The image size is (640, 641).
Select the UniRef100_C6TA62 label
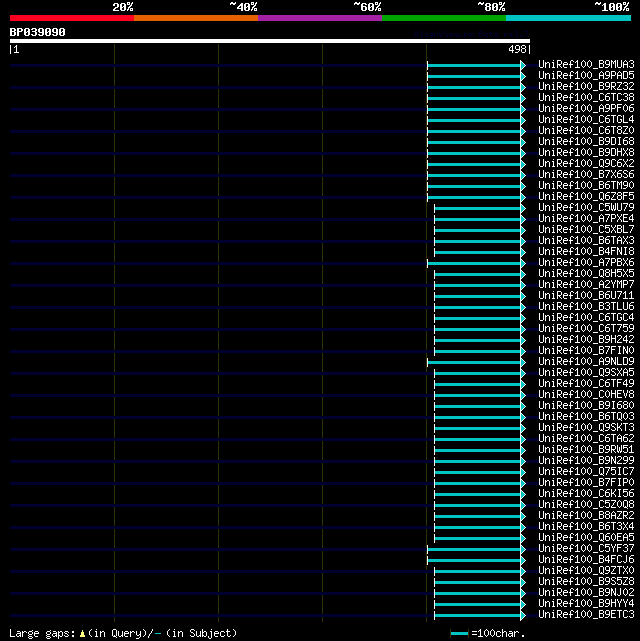586,439
